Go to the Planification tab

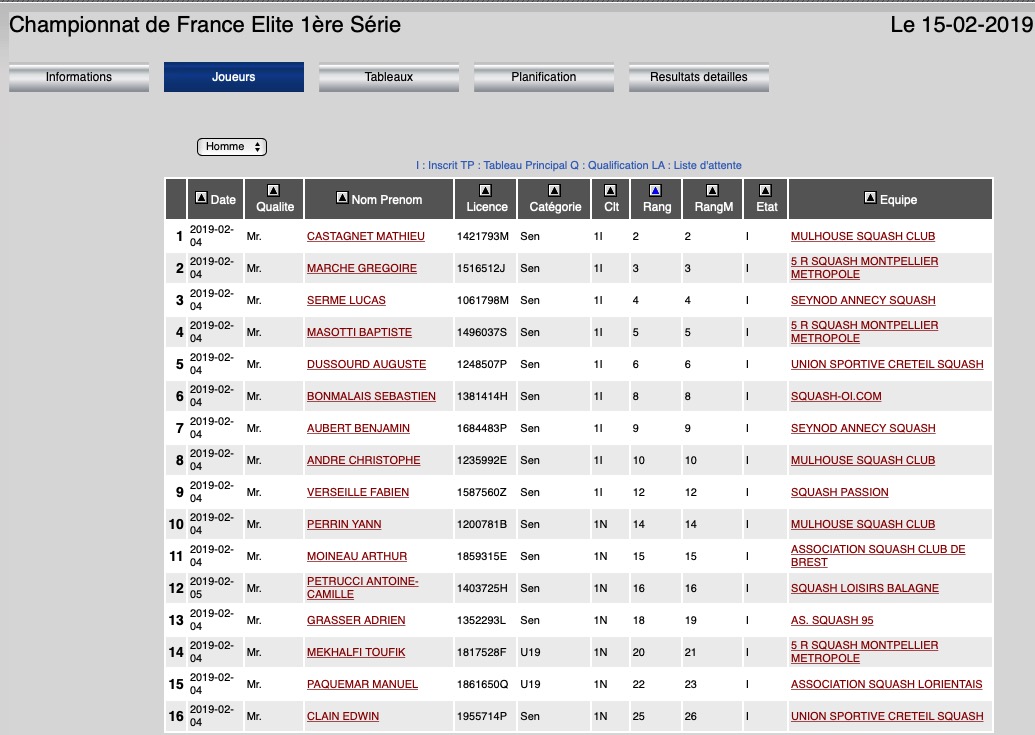click(544, 77)
